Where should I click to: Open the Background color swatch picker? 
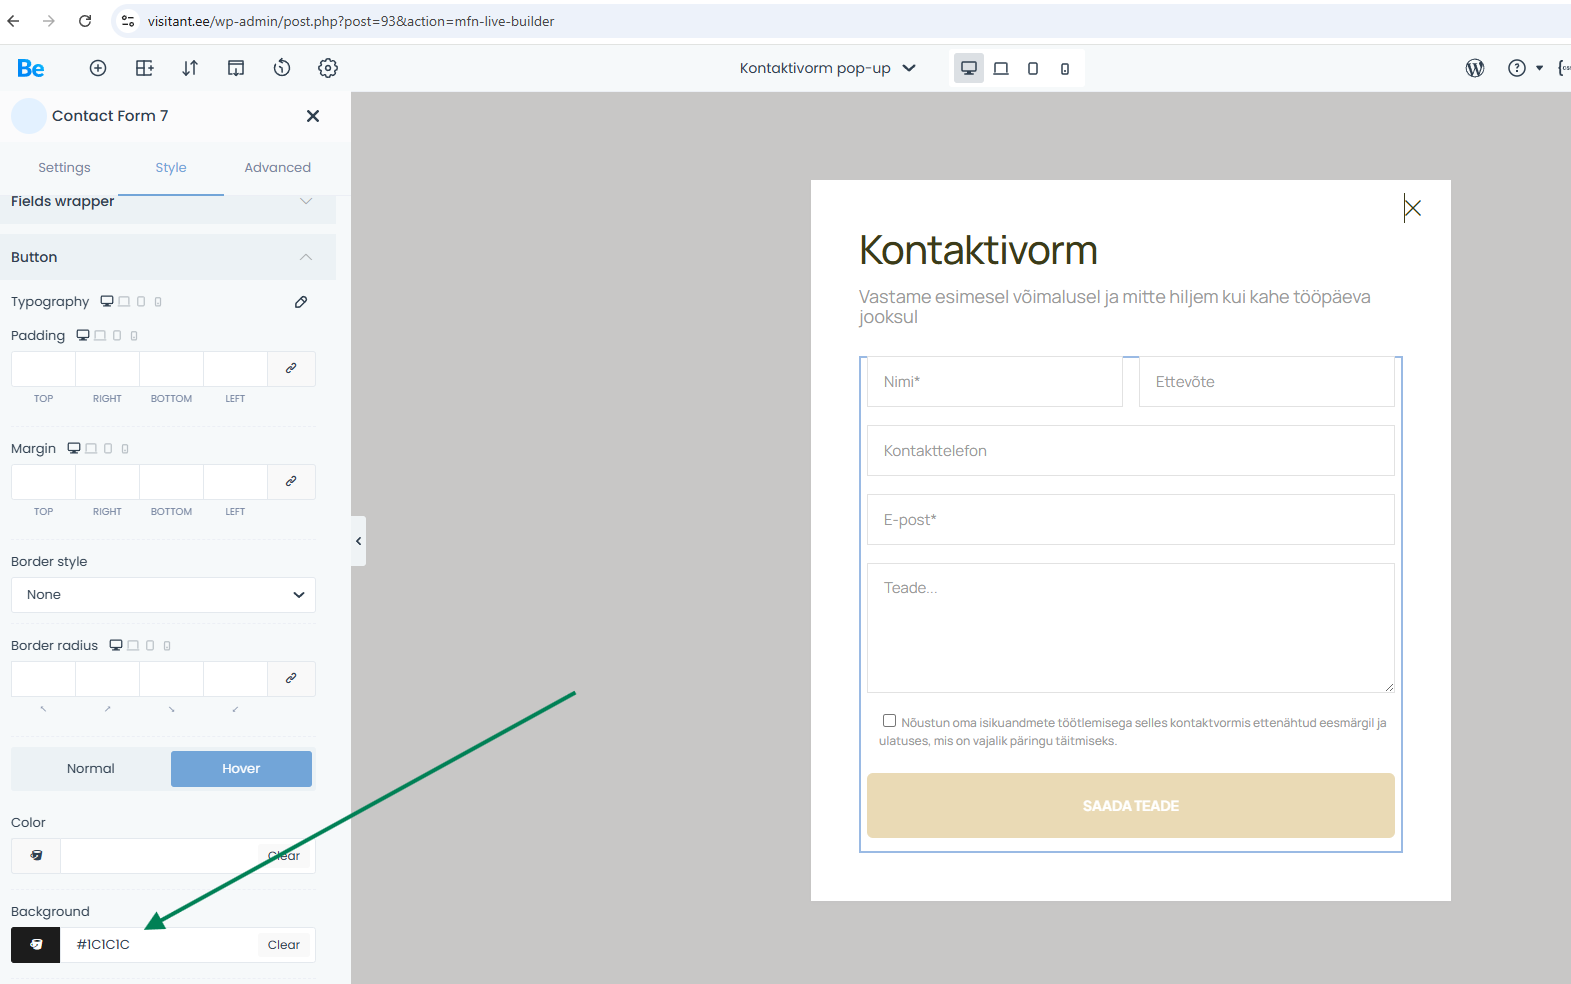click(36, 945)
